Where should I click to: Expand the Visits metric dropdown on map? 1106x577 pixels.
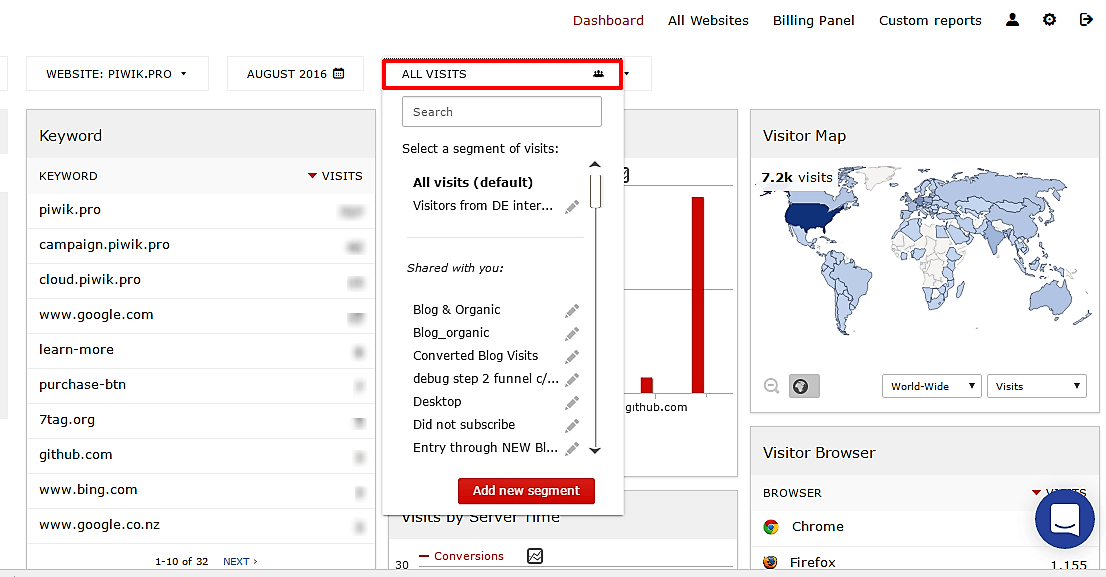[x=1036, y=386]
